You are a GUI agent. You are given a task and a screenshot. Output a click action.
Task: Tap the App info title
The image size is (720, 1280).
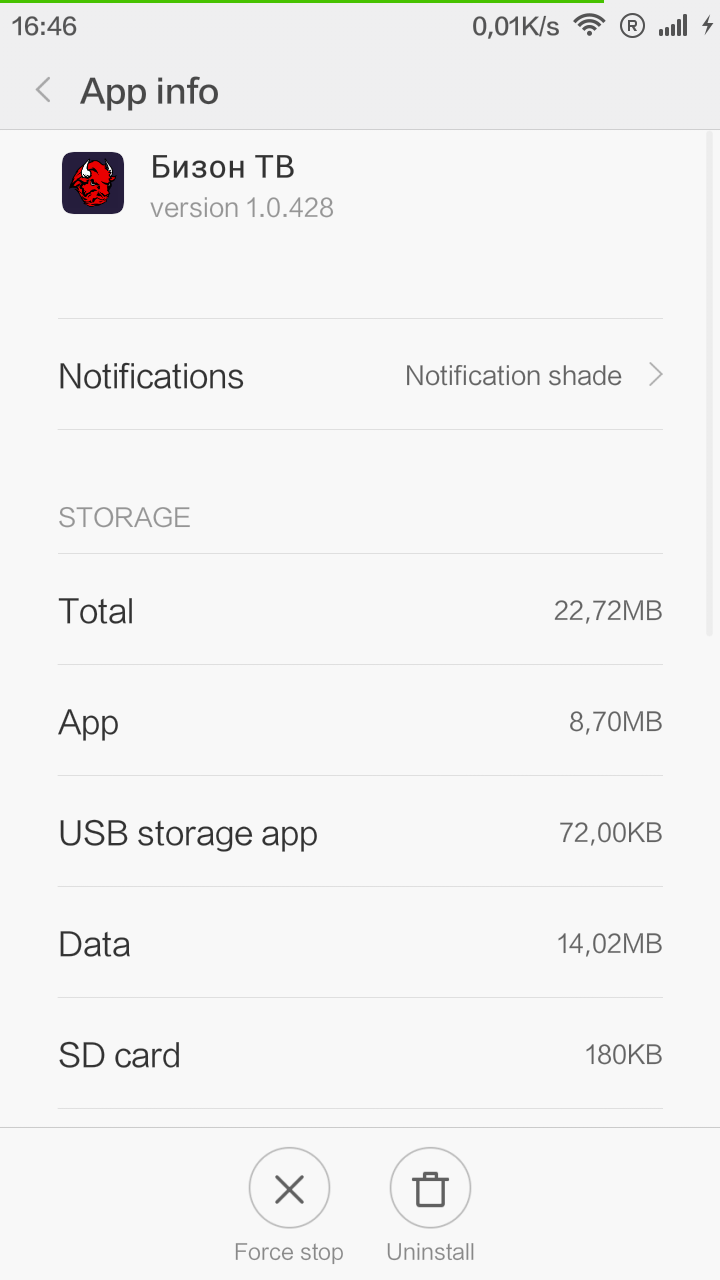coord(149,91)
